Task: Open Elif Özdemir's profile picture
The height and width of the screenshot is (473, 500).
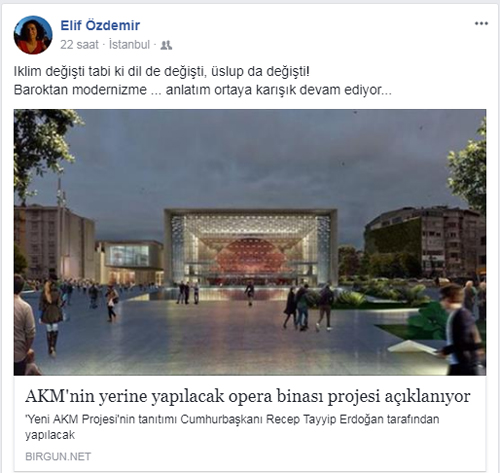Action: (33, 35)
